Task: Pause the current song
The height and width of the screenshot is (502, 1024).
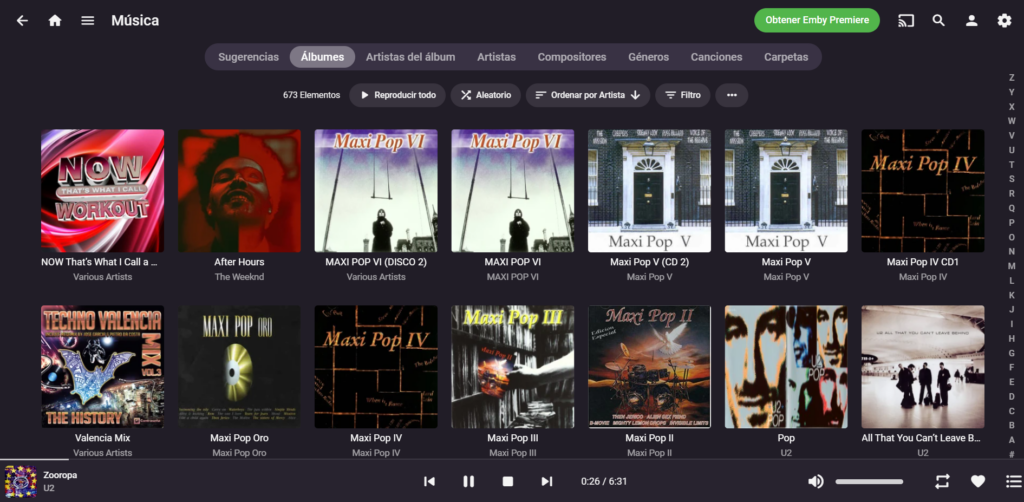Action: pos(468,482)
